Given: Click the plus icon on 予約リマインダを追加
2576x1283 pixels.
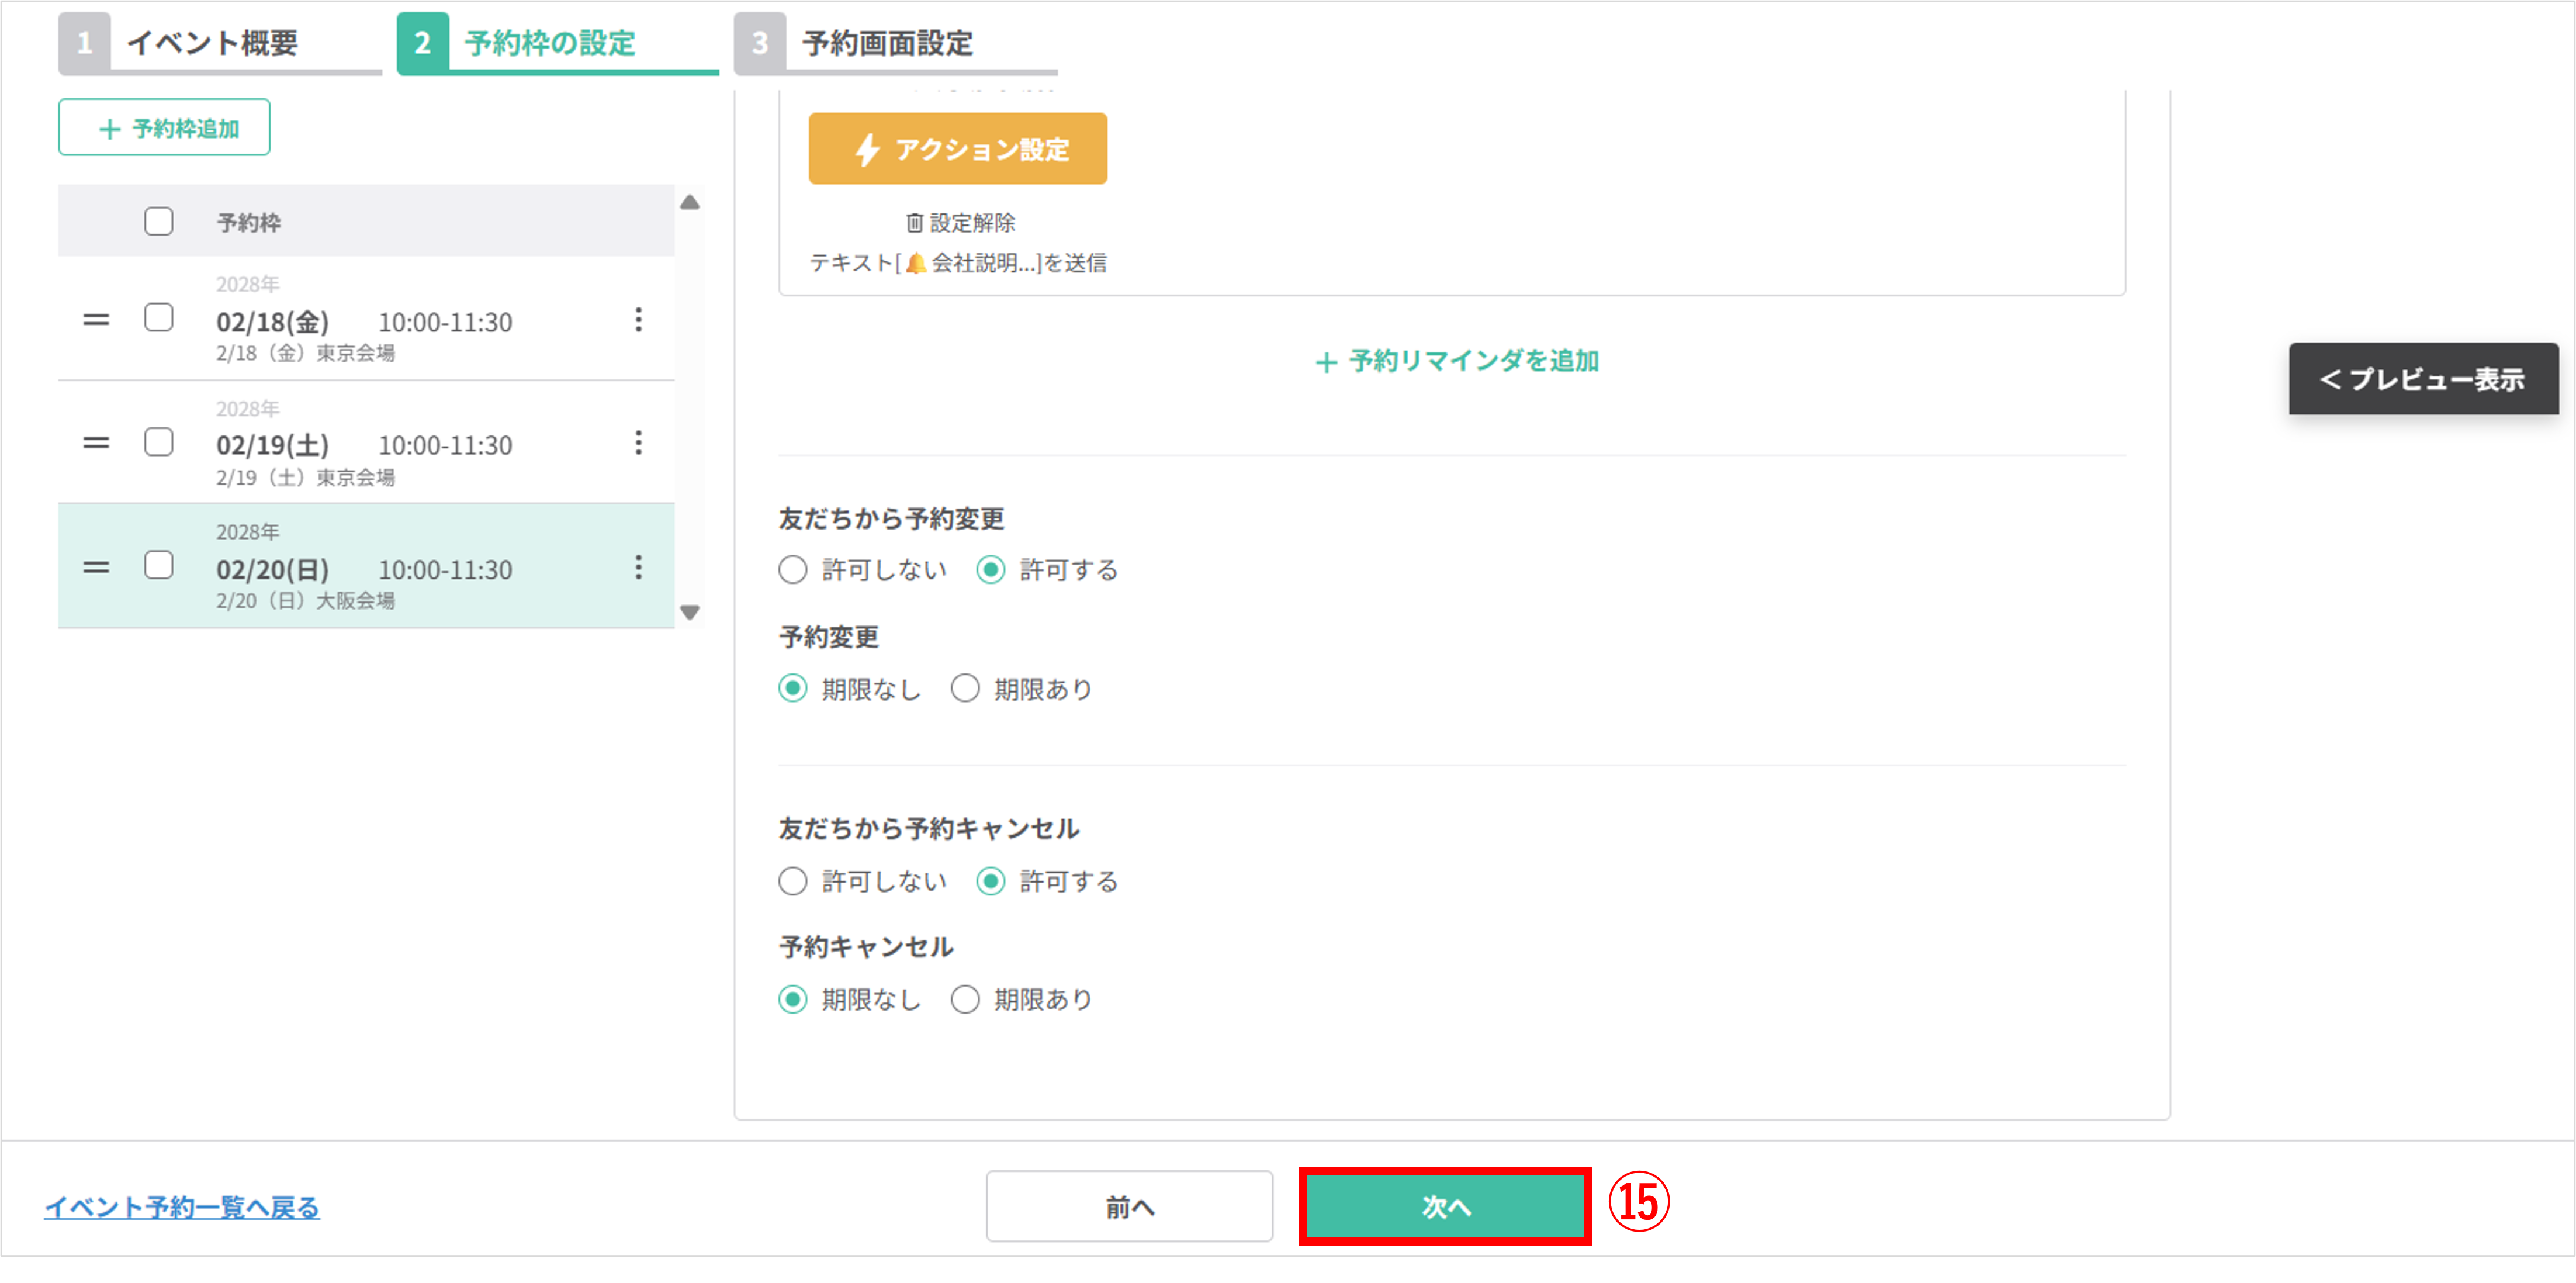Looking at the screenshot, I should pos(1326,362).
